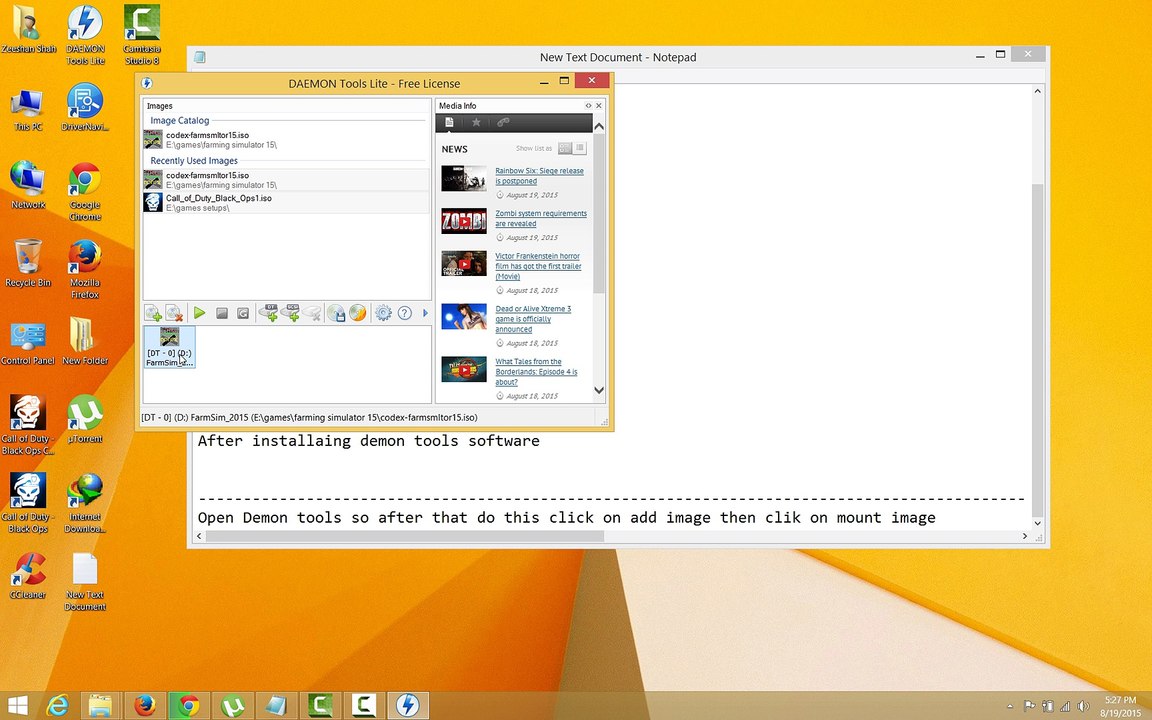This screenshot has width=1152, height=720.
Task: Open the favorites star tab in Media Info
Action: click(x=476, y=123)
